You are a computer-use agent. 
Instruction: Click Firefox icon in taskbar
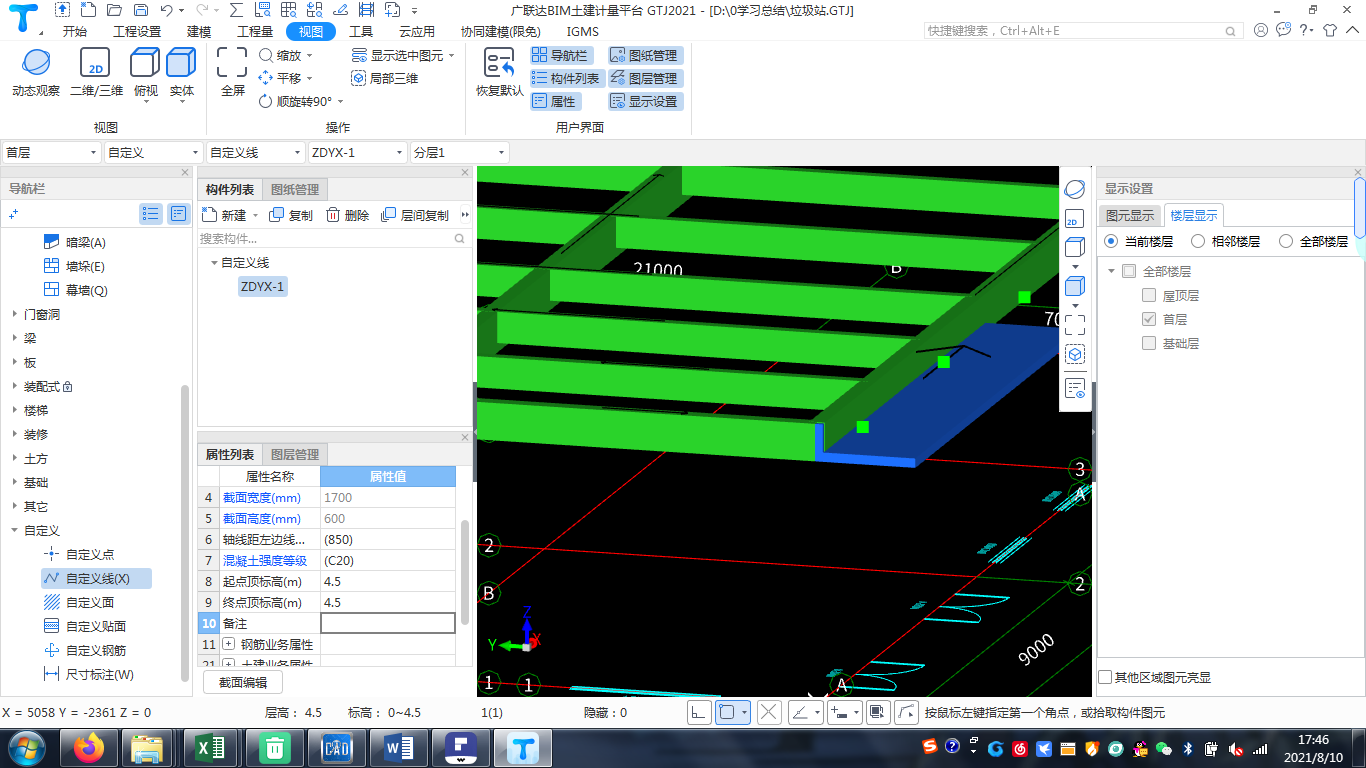[89, 746]
